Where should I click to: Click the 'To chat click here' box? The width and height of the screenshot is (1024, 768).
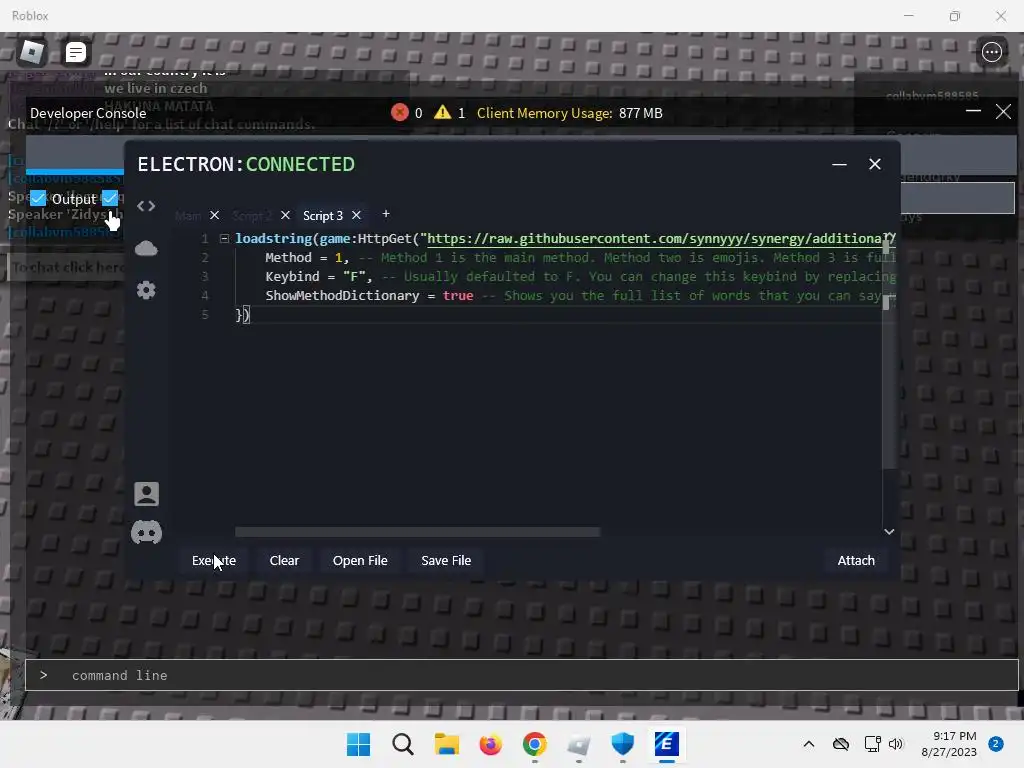(x=66, y=267)
